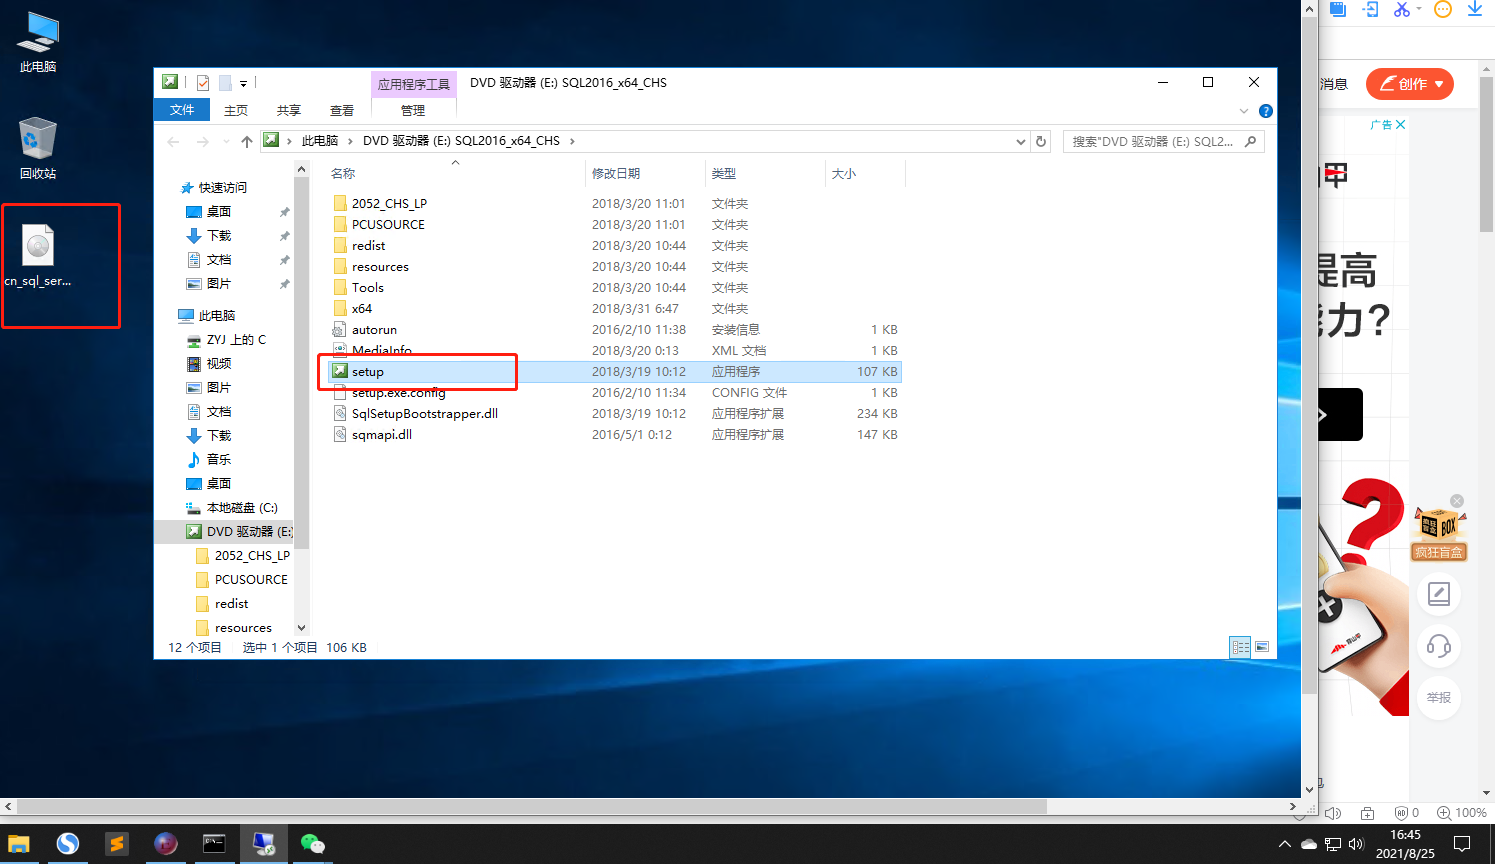Open the command prompt taskbar icon
This screenshot has height=864, width=1495.
pyautogui.click(x=215, y=844)
